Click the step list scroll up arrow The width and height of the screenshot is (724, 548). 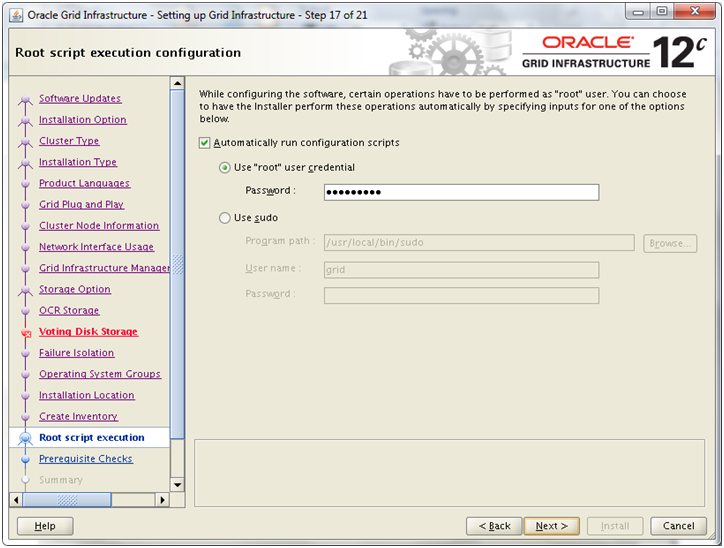(177, 84)
